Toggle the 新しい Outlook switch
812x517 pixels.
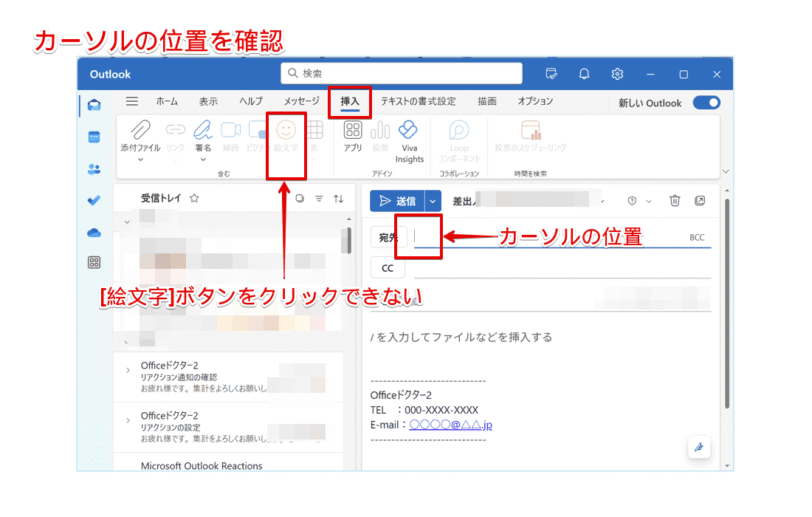click(x=706, y=103)
